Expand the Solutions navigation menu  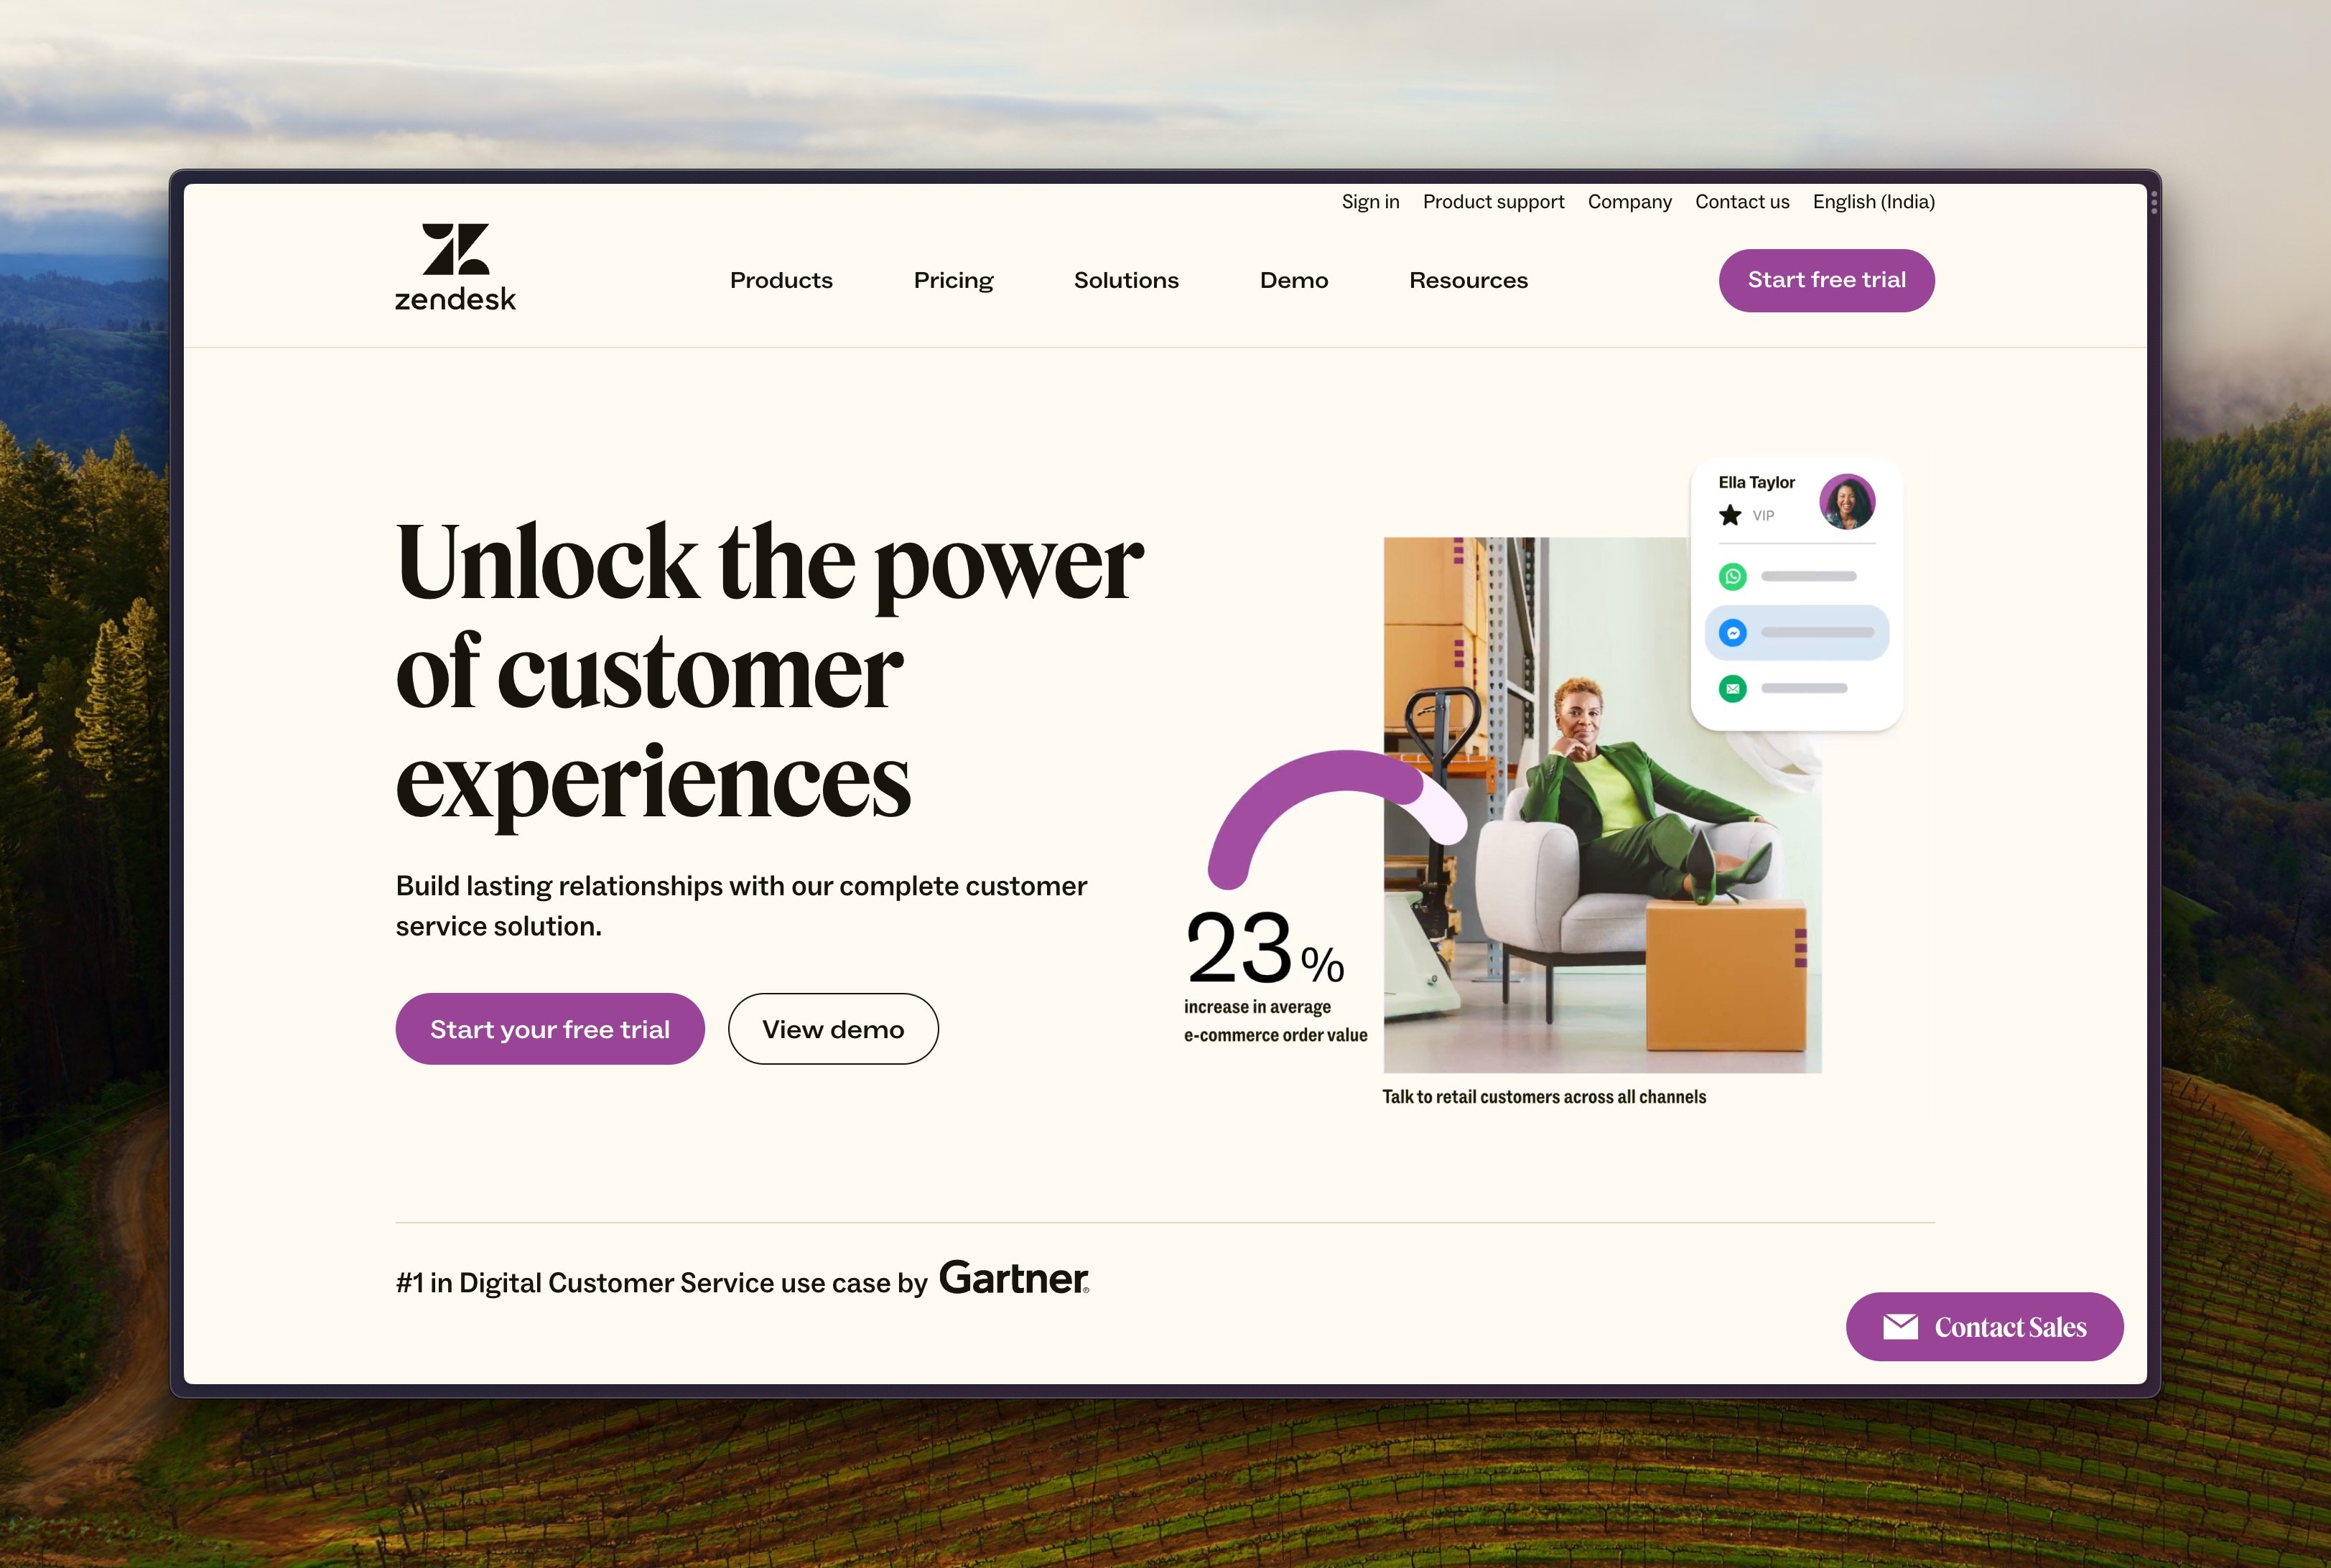pos(1127,280)
